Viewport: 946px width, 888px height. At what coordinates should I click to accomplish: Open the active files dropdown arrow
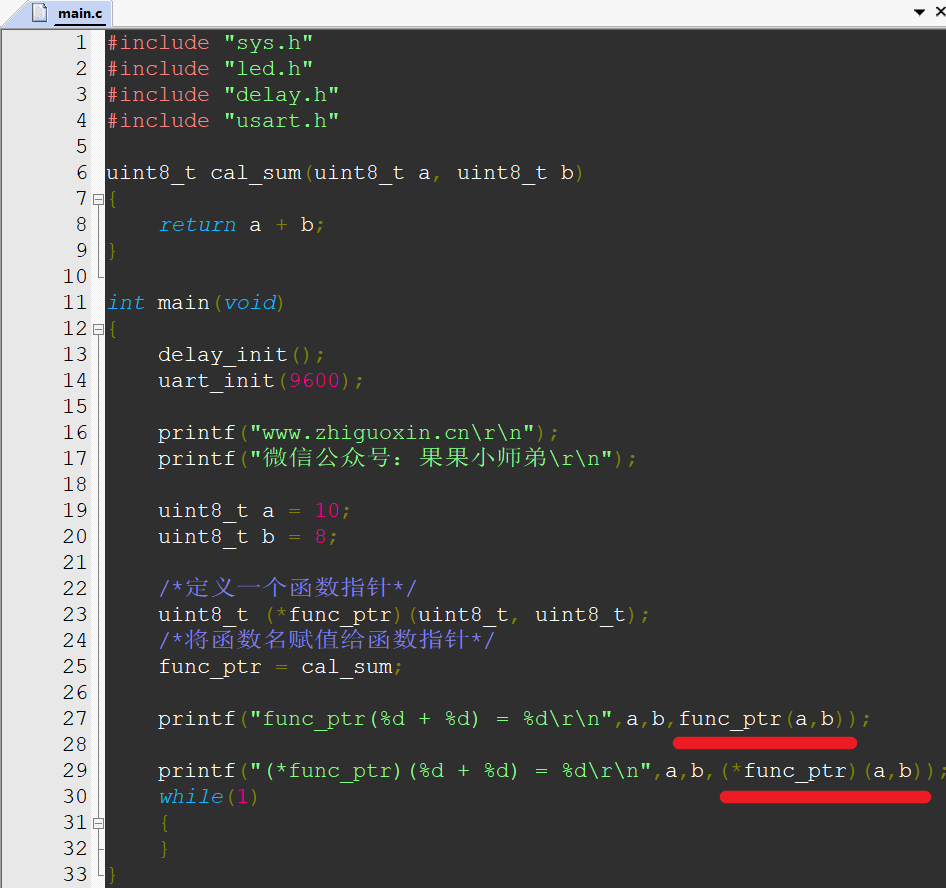click(919, 12)
